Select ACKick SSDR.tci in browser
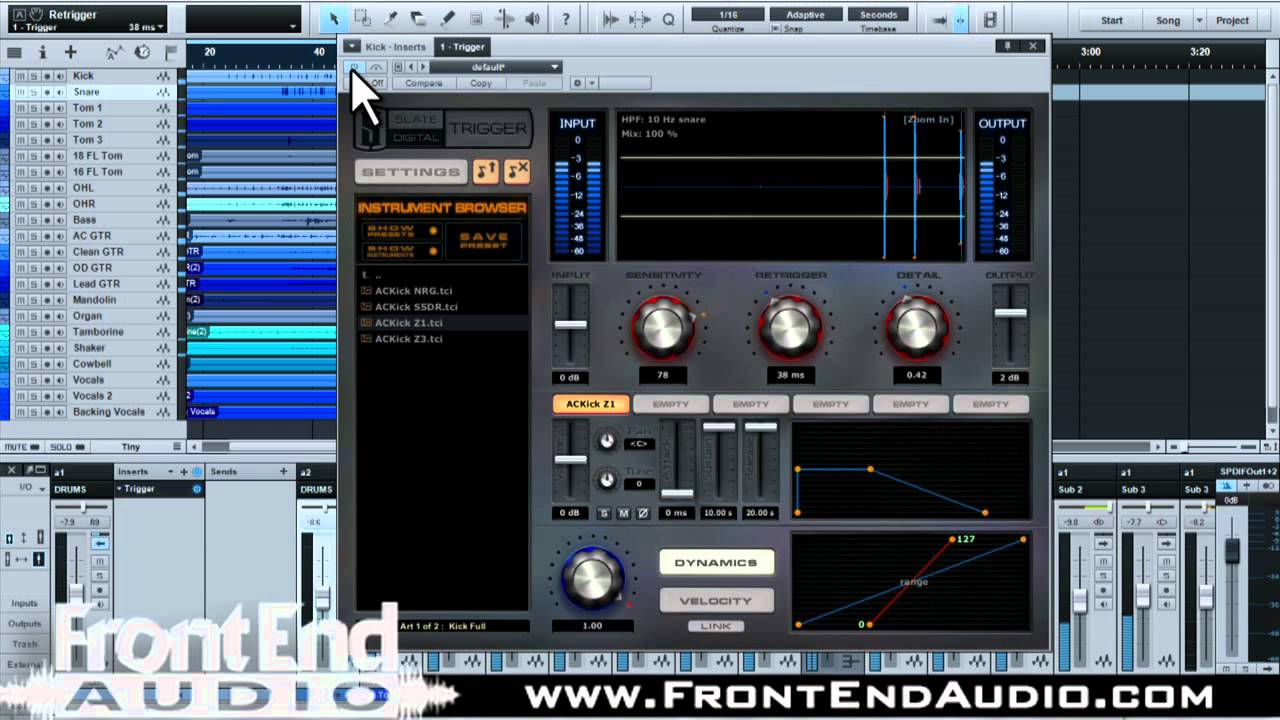This screenshot has height=720, width=1280. pos(415,307)
